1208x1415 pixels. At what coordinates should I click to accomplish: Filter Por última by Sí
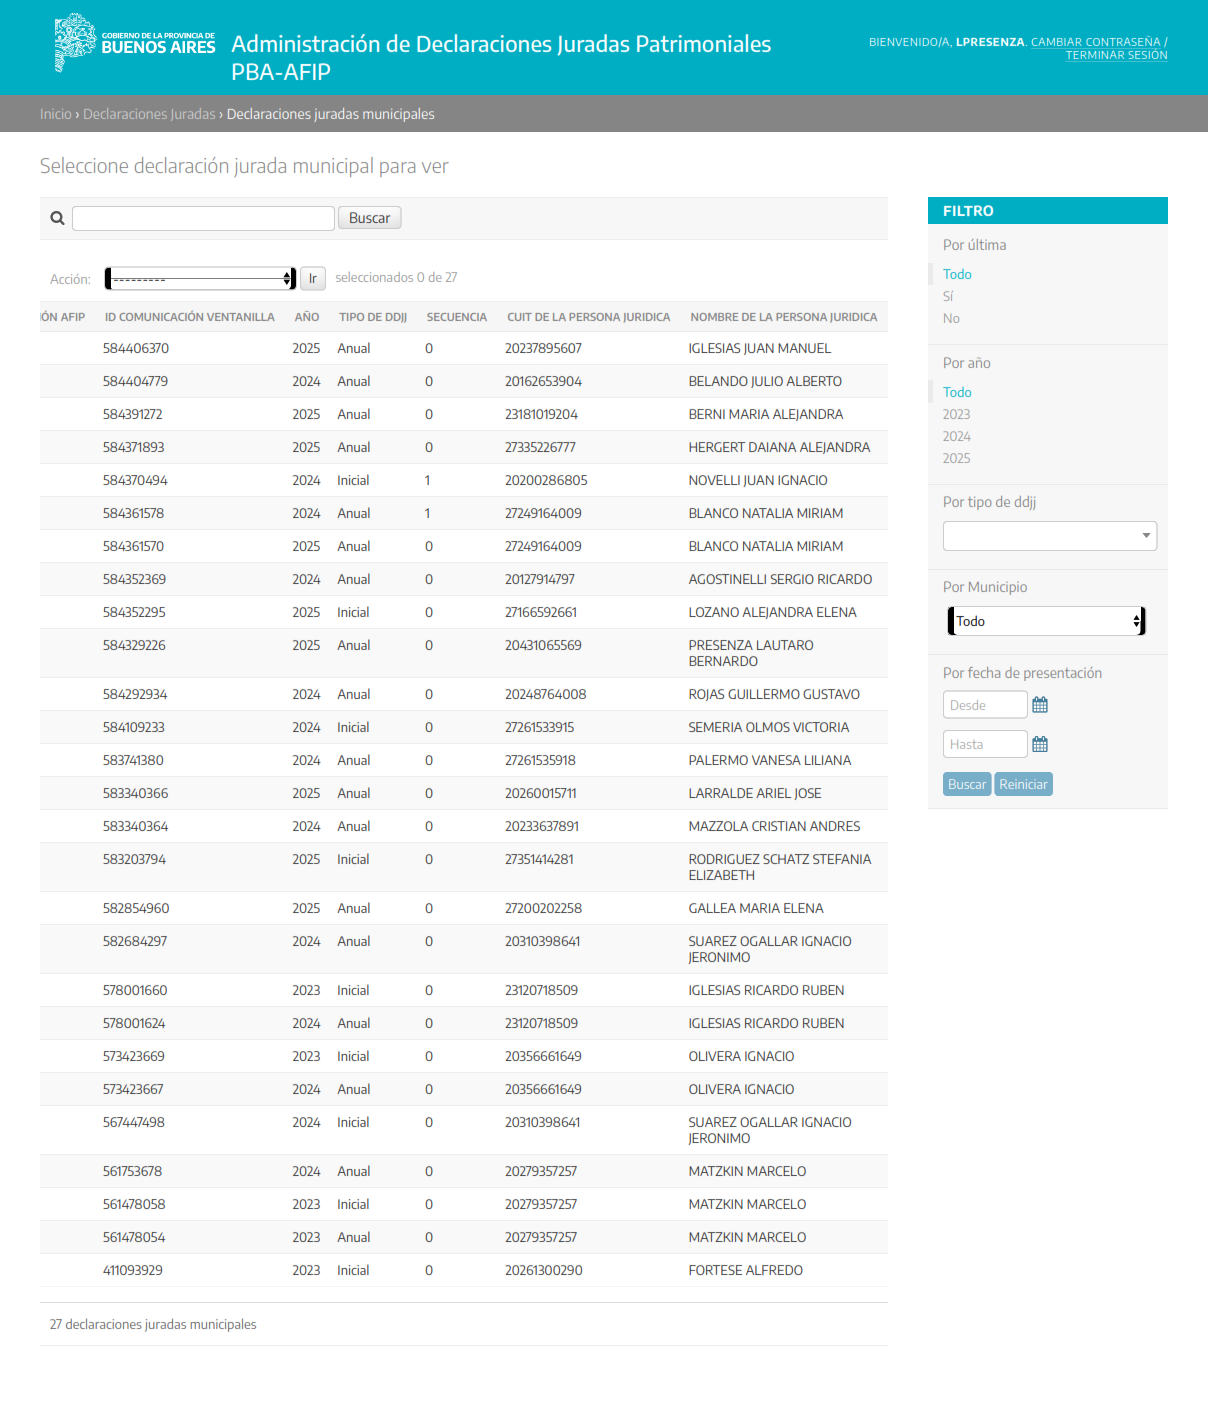(x=948, y=296)
